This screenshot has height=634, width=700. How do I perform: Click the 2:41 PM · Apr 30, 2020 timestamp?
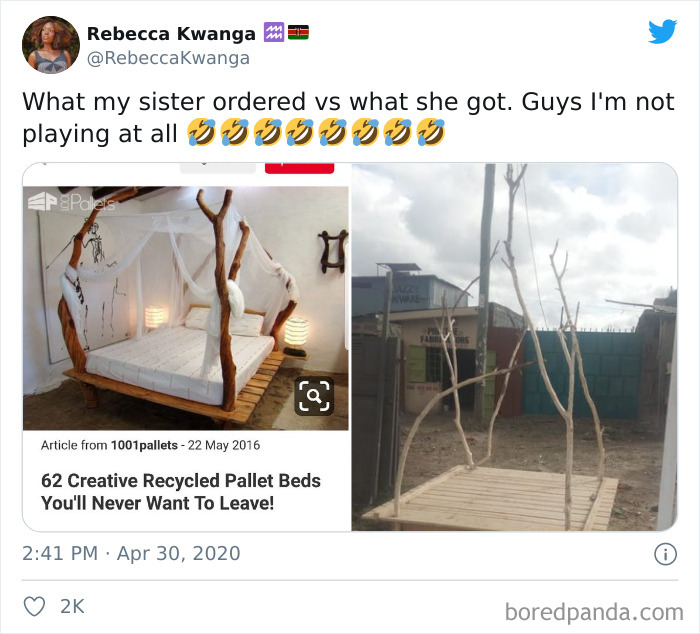pyautogui.click(x=131, y=553)
